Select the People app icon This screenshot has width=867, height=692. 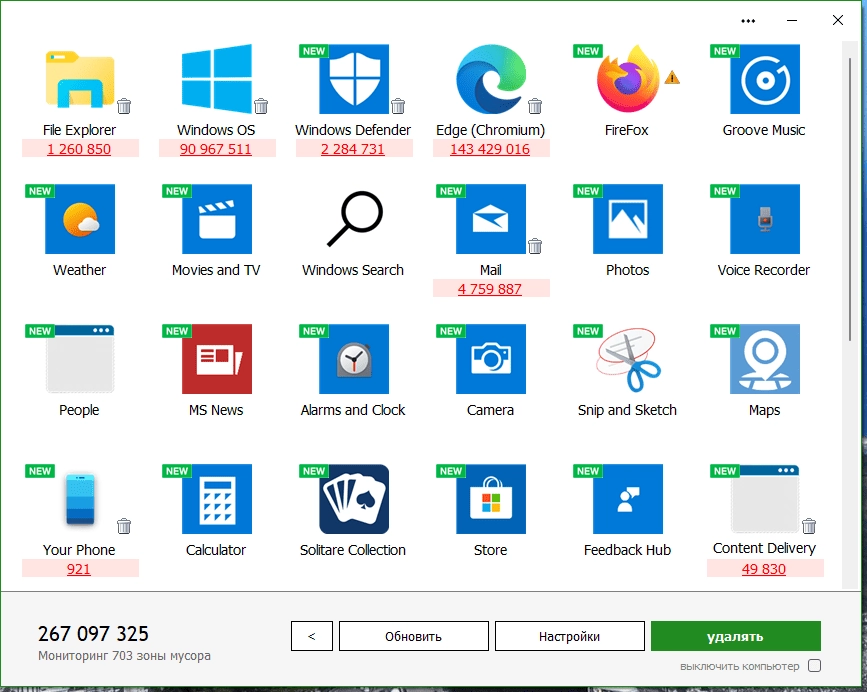click(80, 359)
